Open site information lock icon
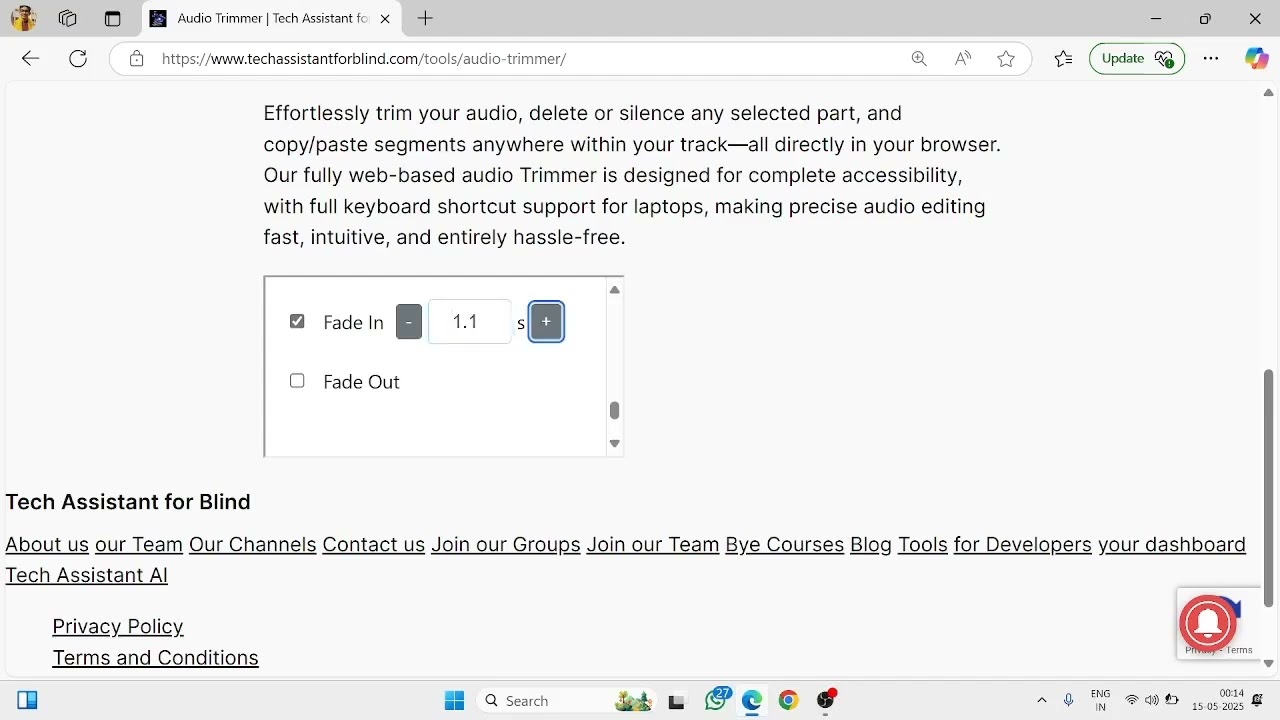Viewport: 1280px width, 720px height. pyautogui.click(x=137, y=59)
